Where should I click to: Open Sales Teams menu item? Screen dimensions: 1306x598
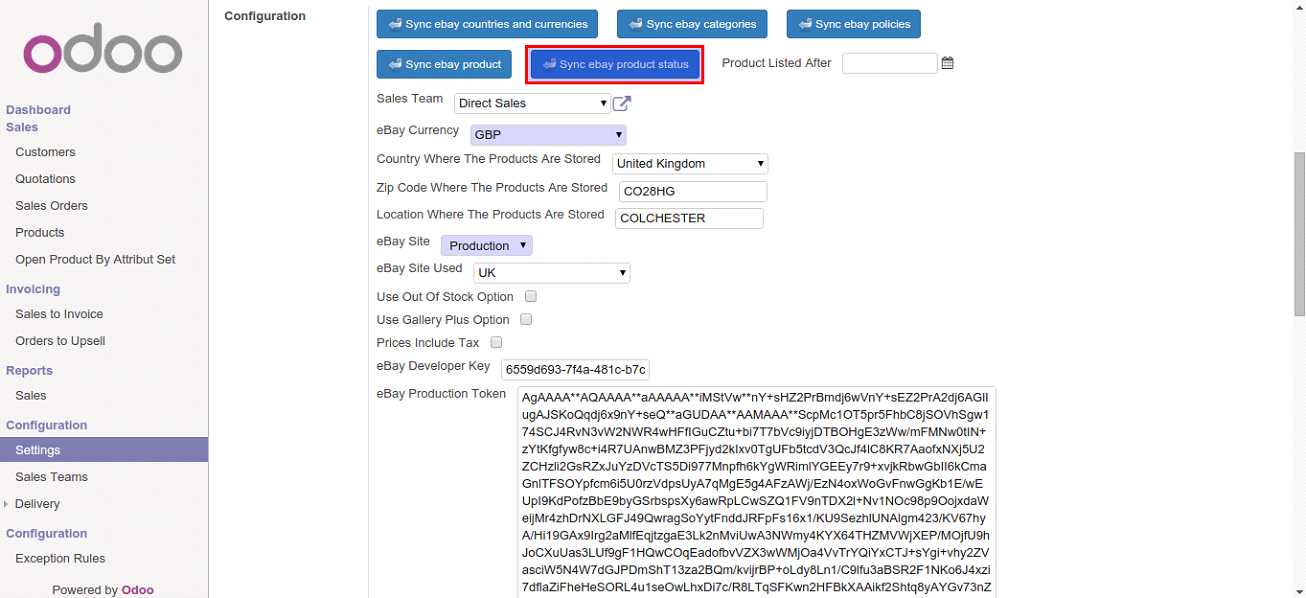pos(51,477)
